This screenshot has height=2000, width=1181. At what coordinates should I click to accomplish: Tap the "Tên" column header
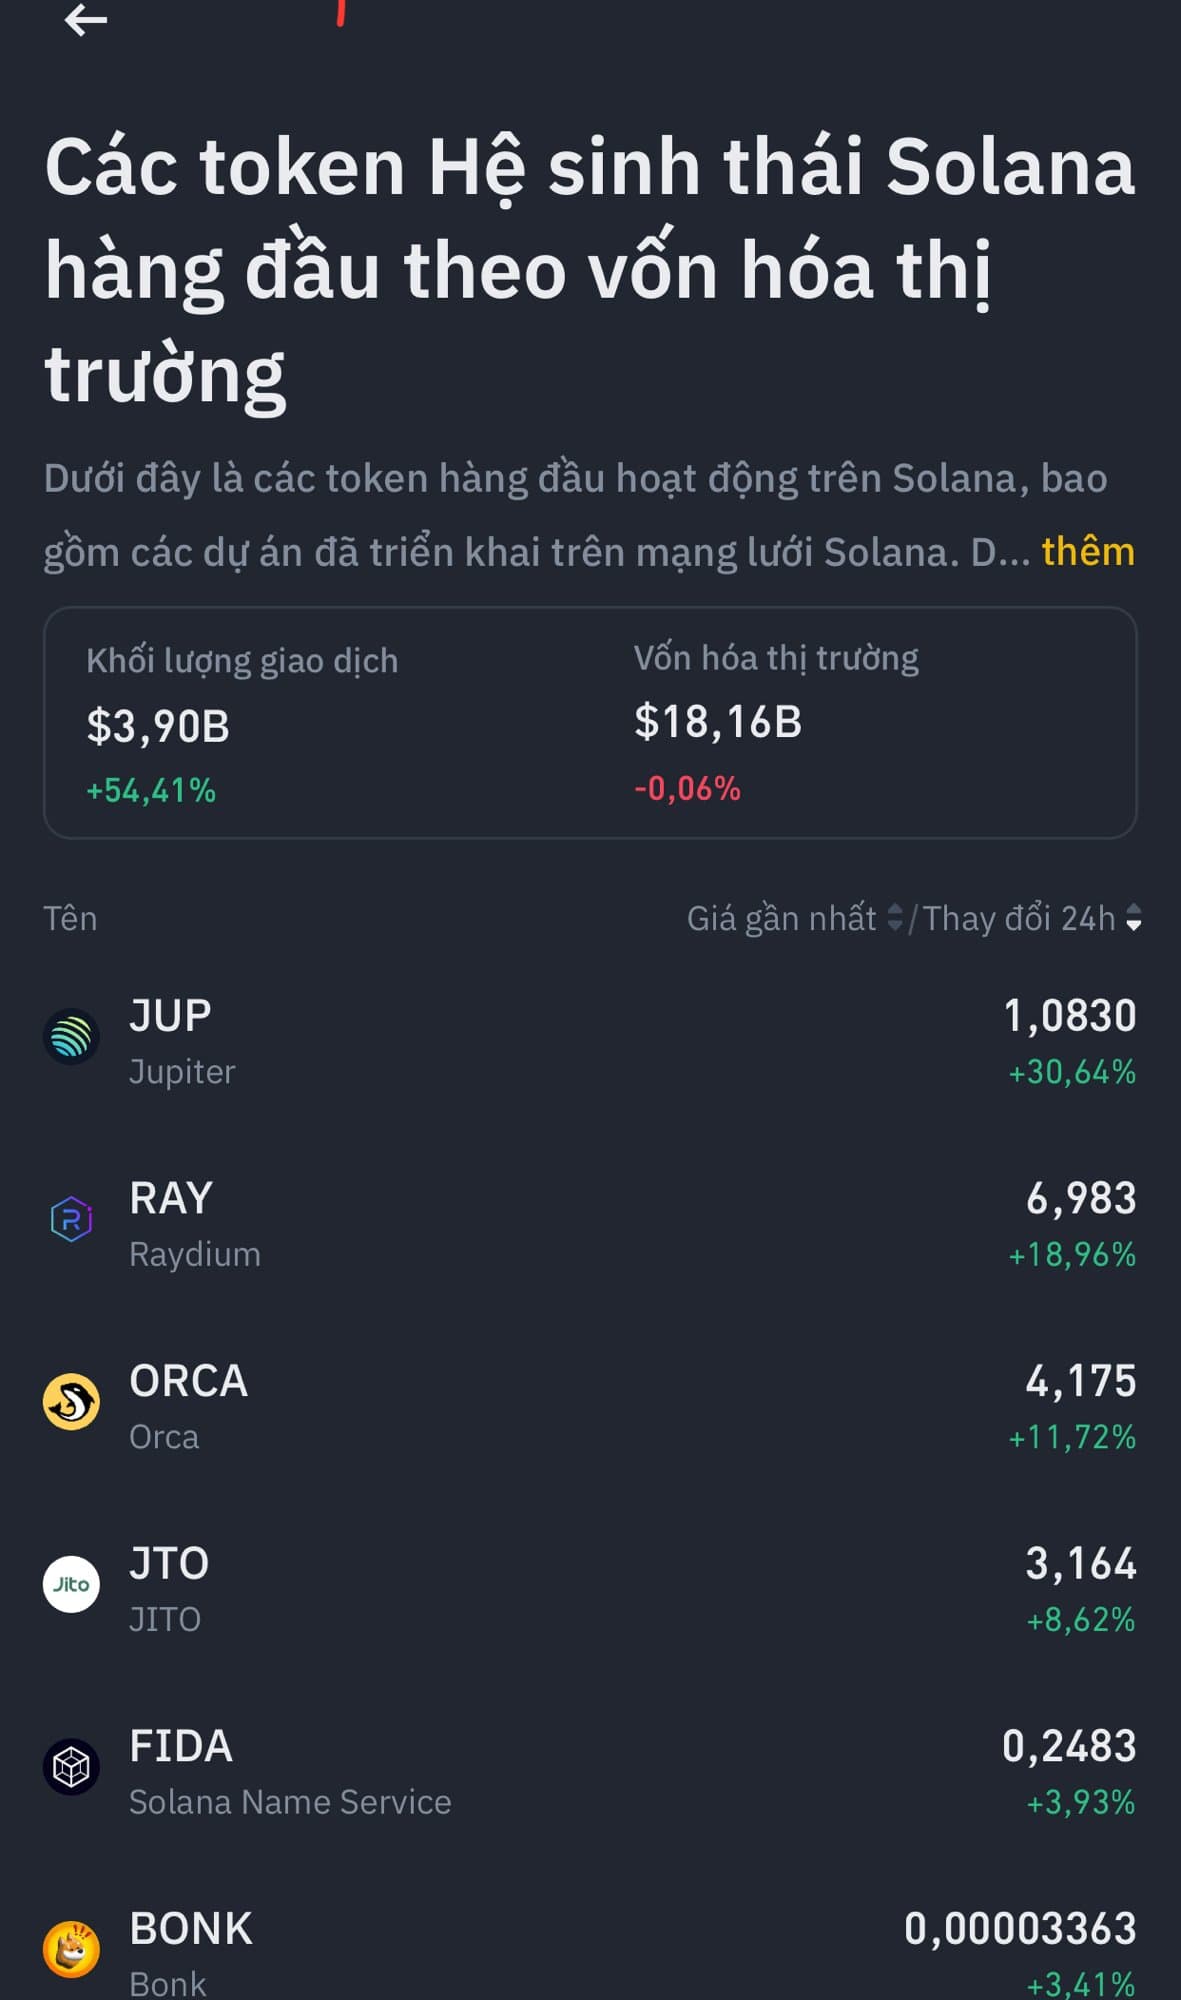pyautogui.click(x=70, y=918)
